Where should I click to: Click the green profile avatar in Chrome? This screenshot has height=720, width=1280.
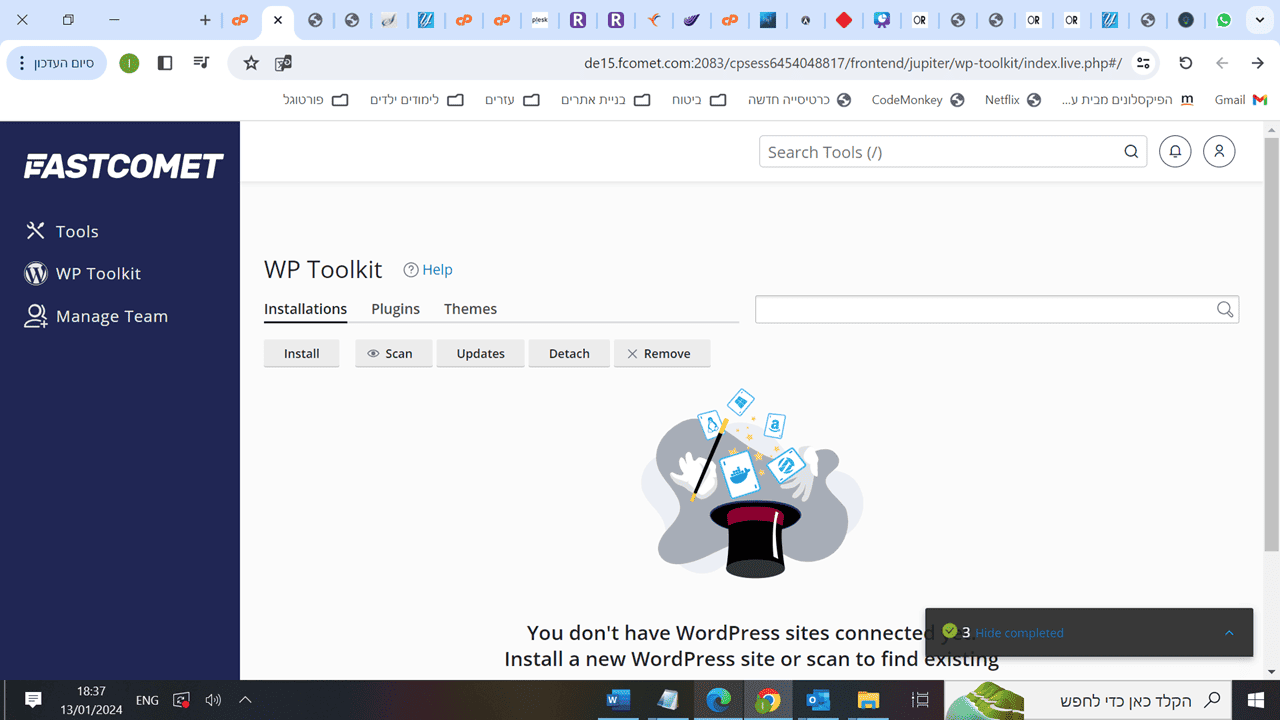tap(129, 63)
